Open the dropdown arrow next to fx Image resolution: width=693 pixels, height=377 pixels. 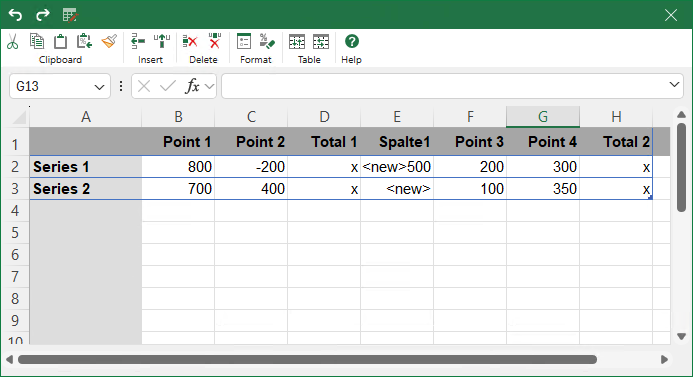point(209,86)
